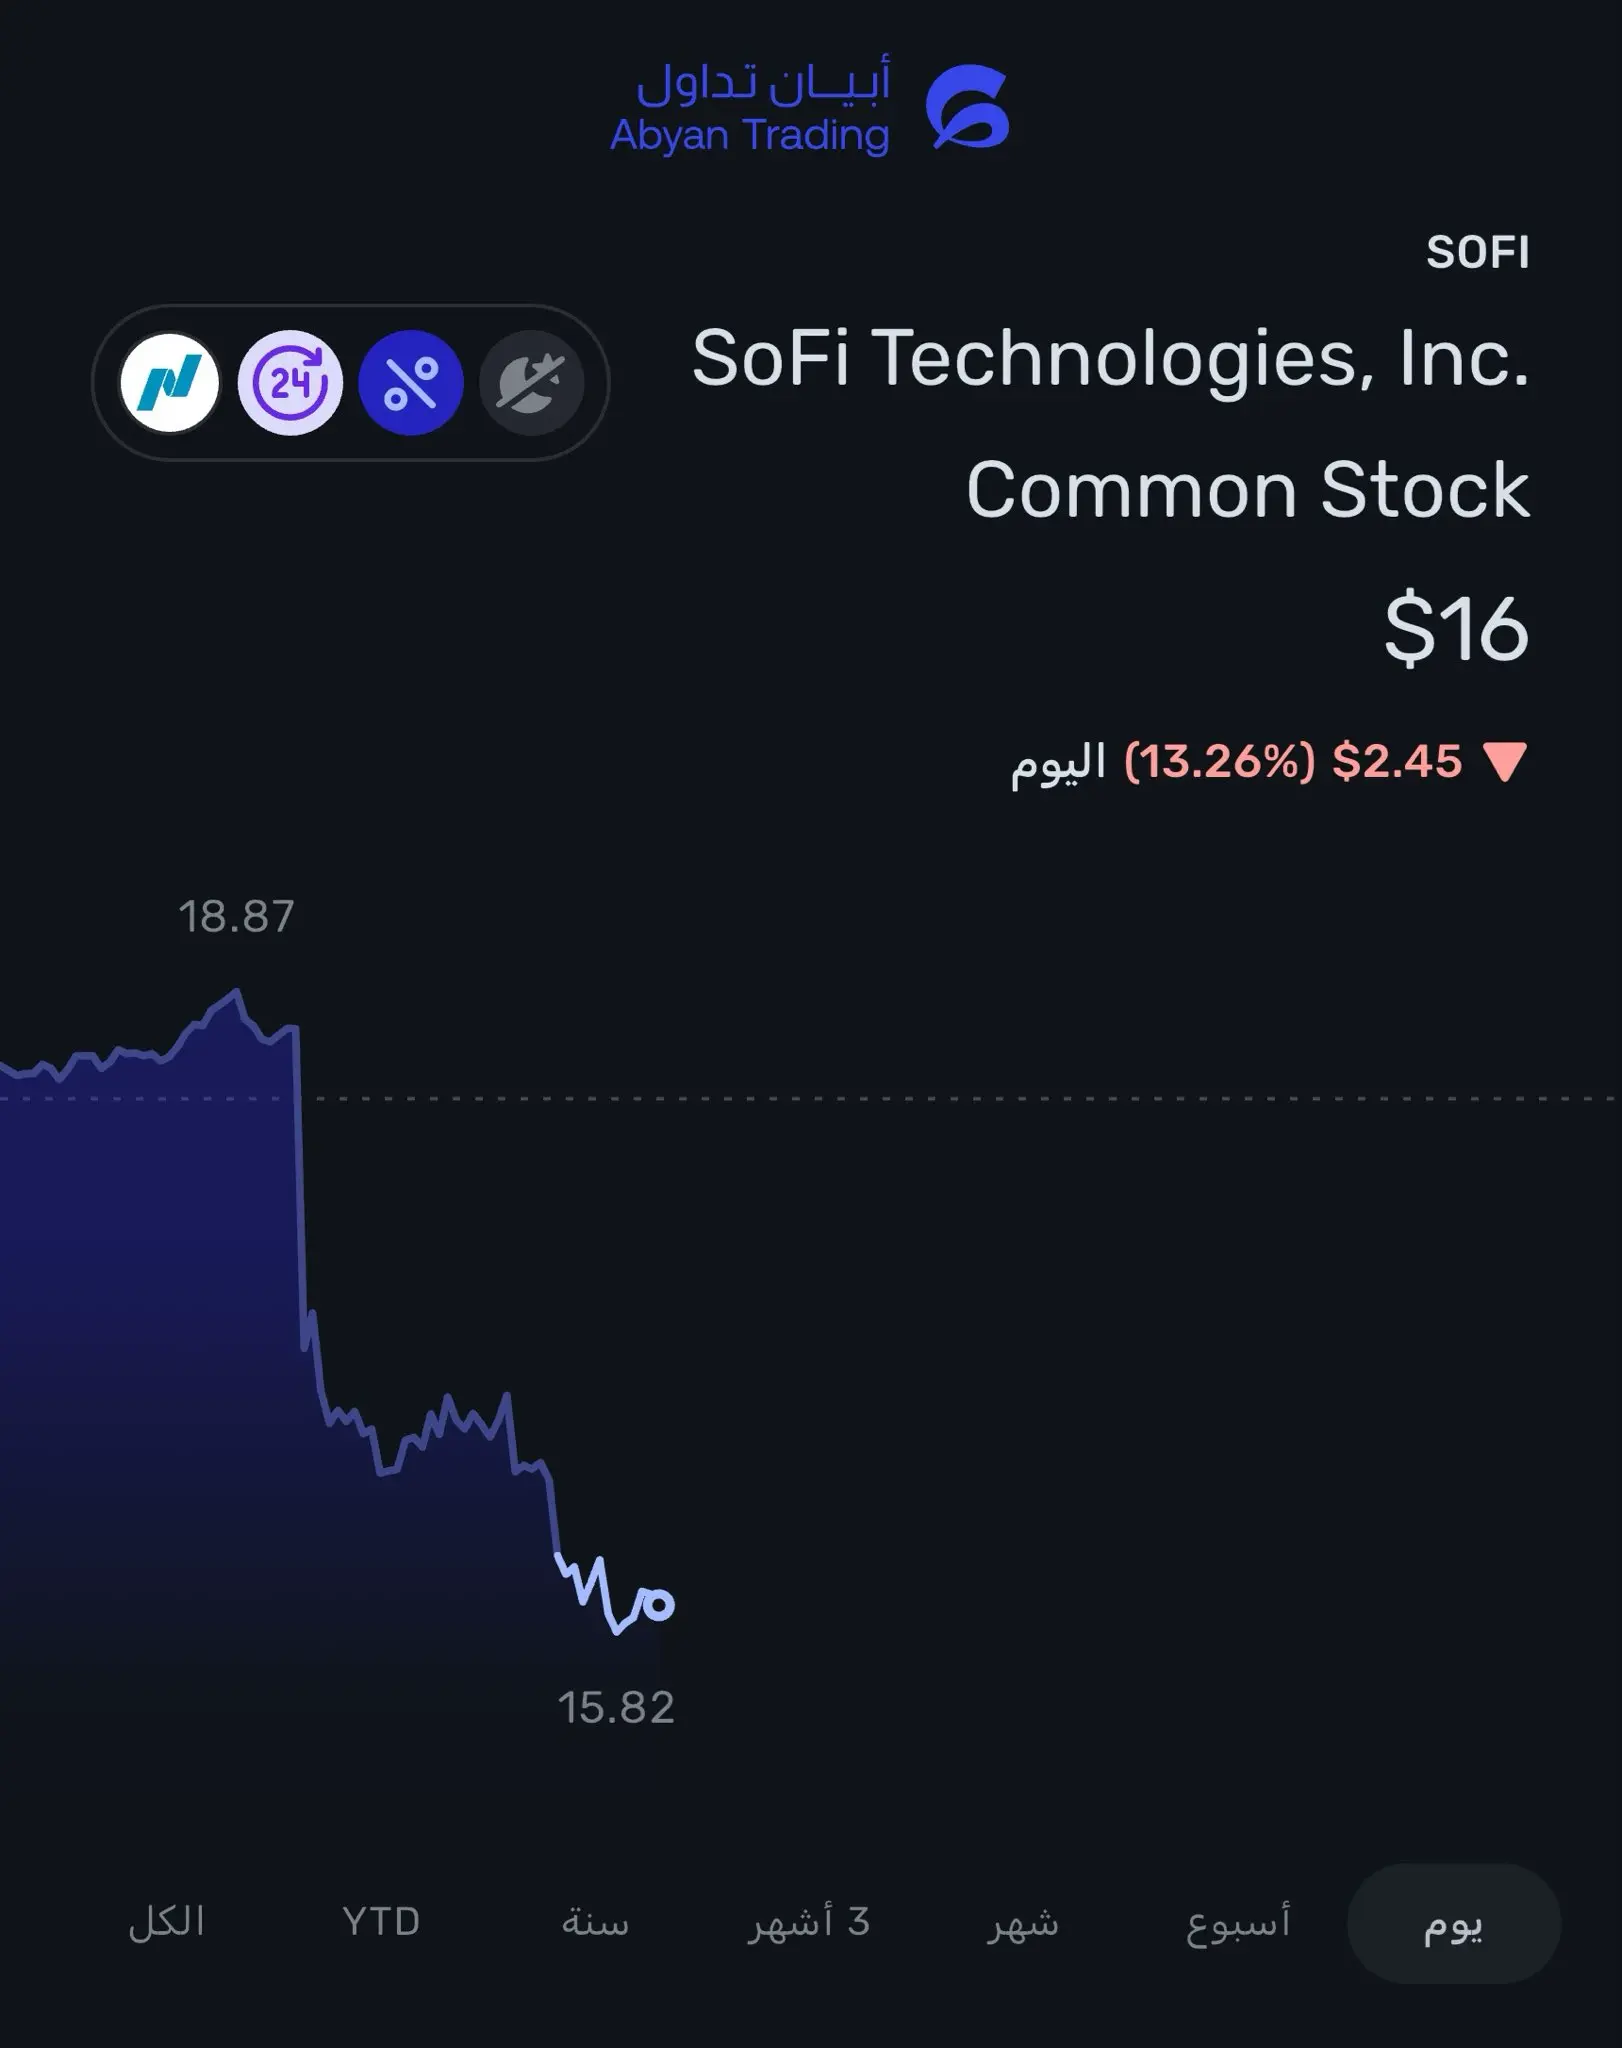Select the سنة (year) timeframe tab
The width and height of the screenshot is (1622, 2048).
pos(595,1922)
